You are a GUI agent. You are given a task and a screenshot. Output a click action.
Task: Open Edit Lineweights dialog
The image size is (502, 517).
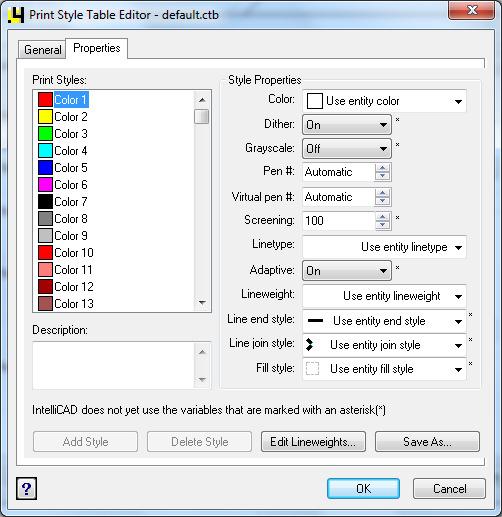tap(313, 442)
